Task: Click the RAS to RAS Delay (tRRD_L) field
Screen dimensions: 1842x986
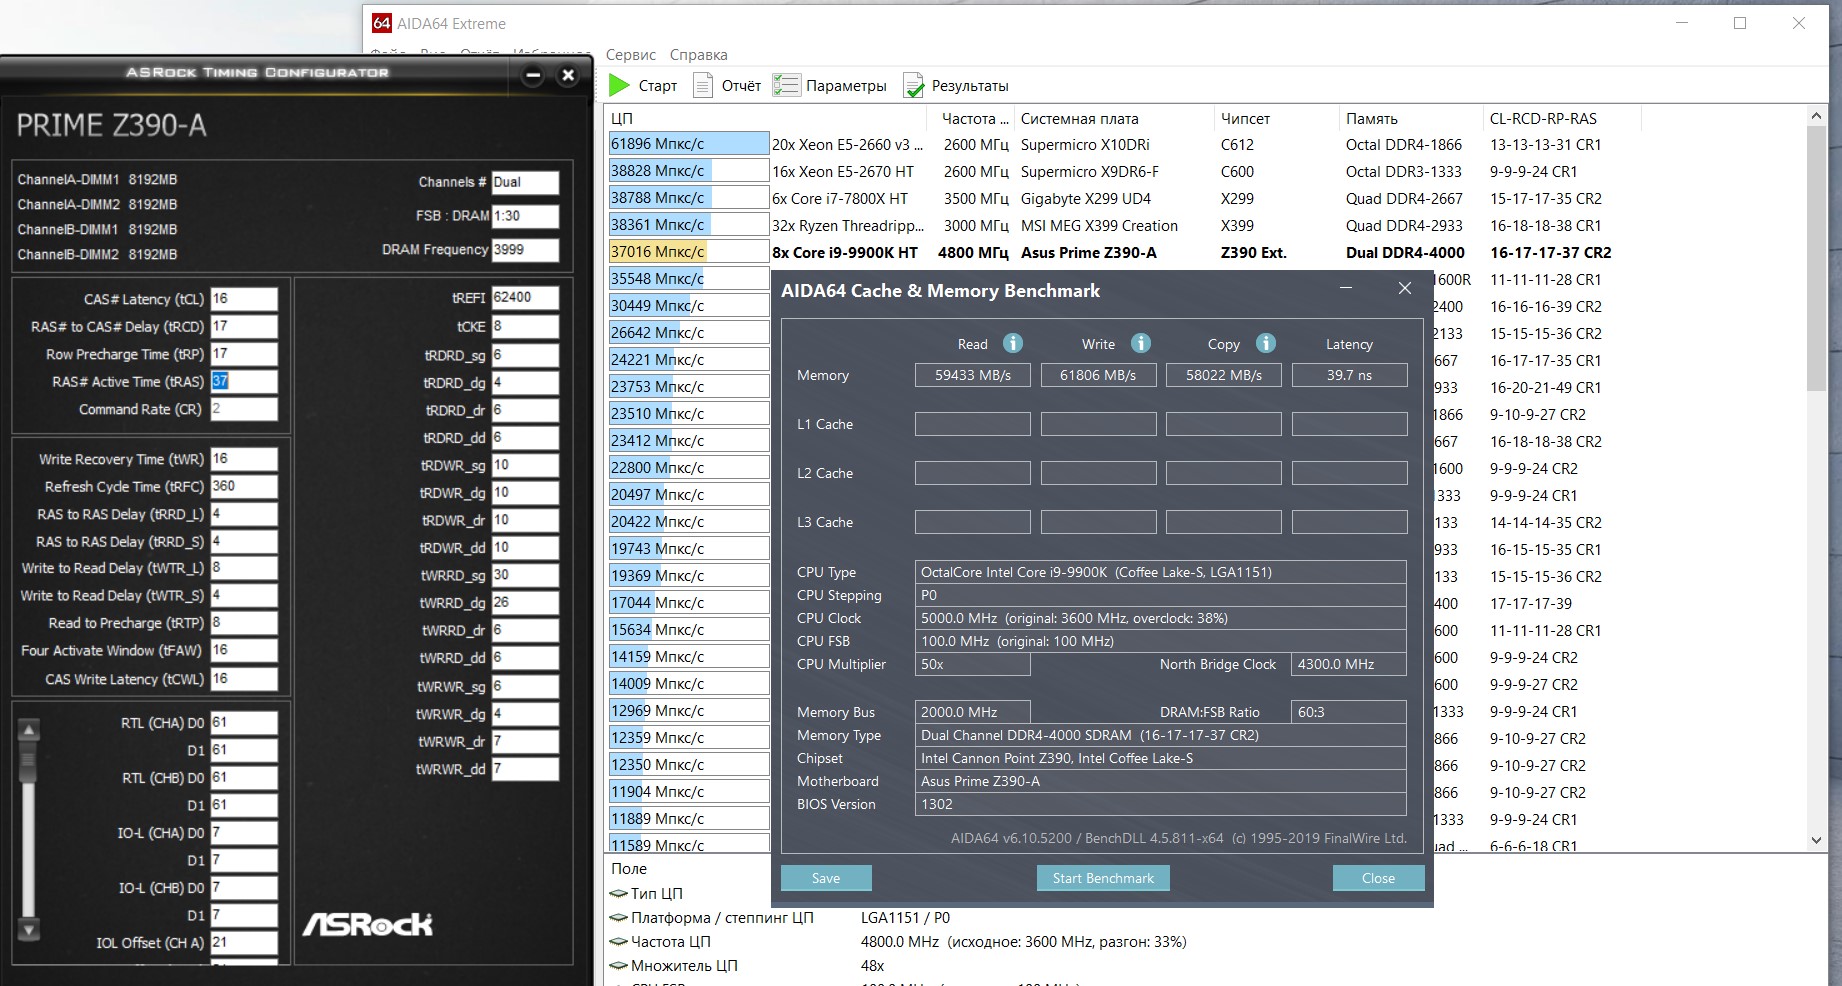Action: click(244, 514)
